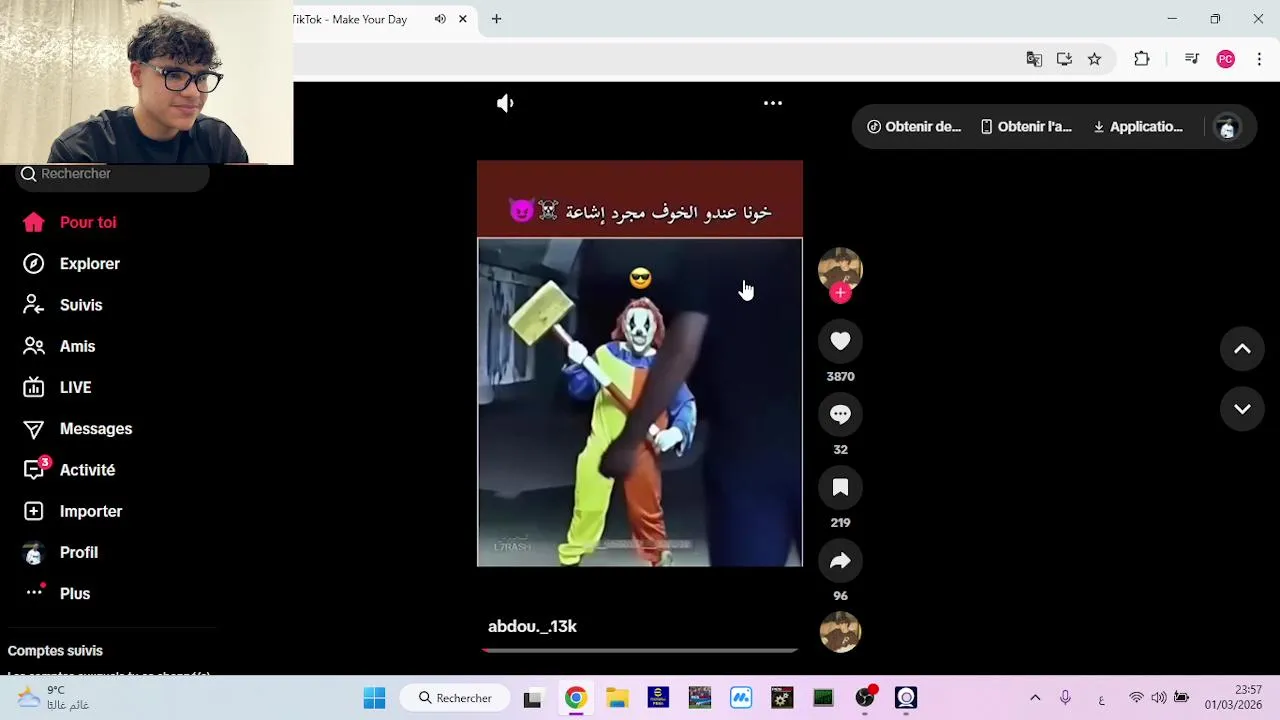Go to previous video with up chevron

(1242, 349)
